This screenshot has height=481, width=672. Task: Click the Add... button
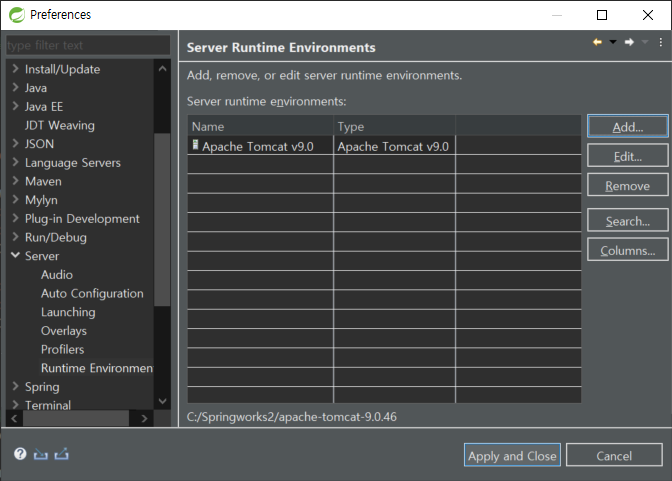click(x=627, y=126)
